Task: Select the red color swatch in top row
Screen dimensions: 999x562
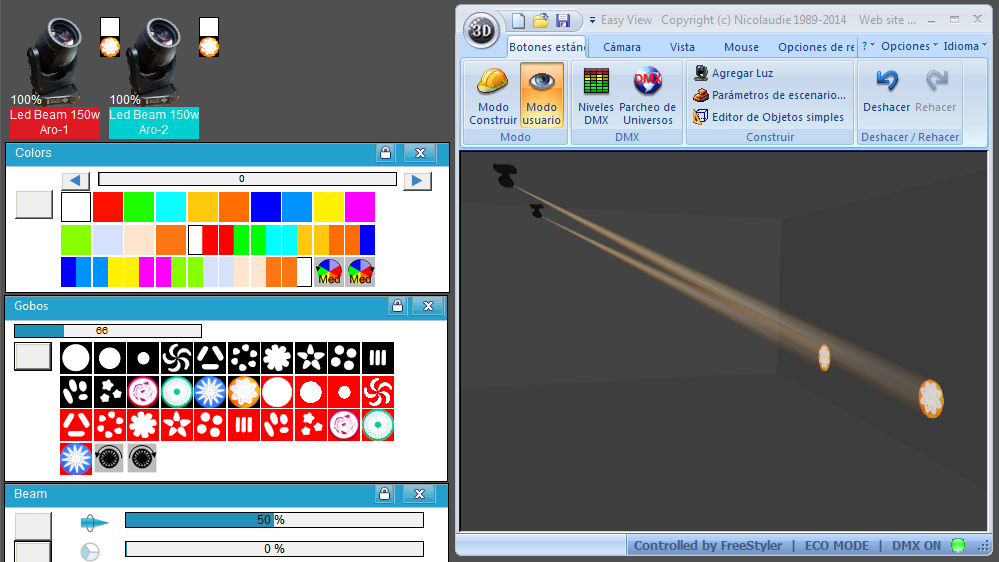Action: 108,207
